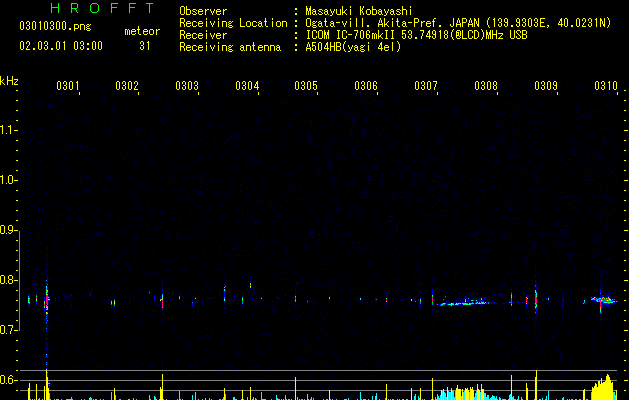This screenshot has height=400, width=629.
Task: Click the yellow intensity hump below 0310
Action: 604,388
